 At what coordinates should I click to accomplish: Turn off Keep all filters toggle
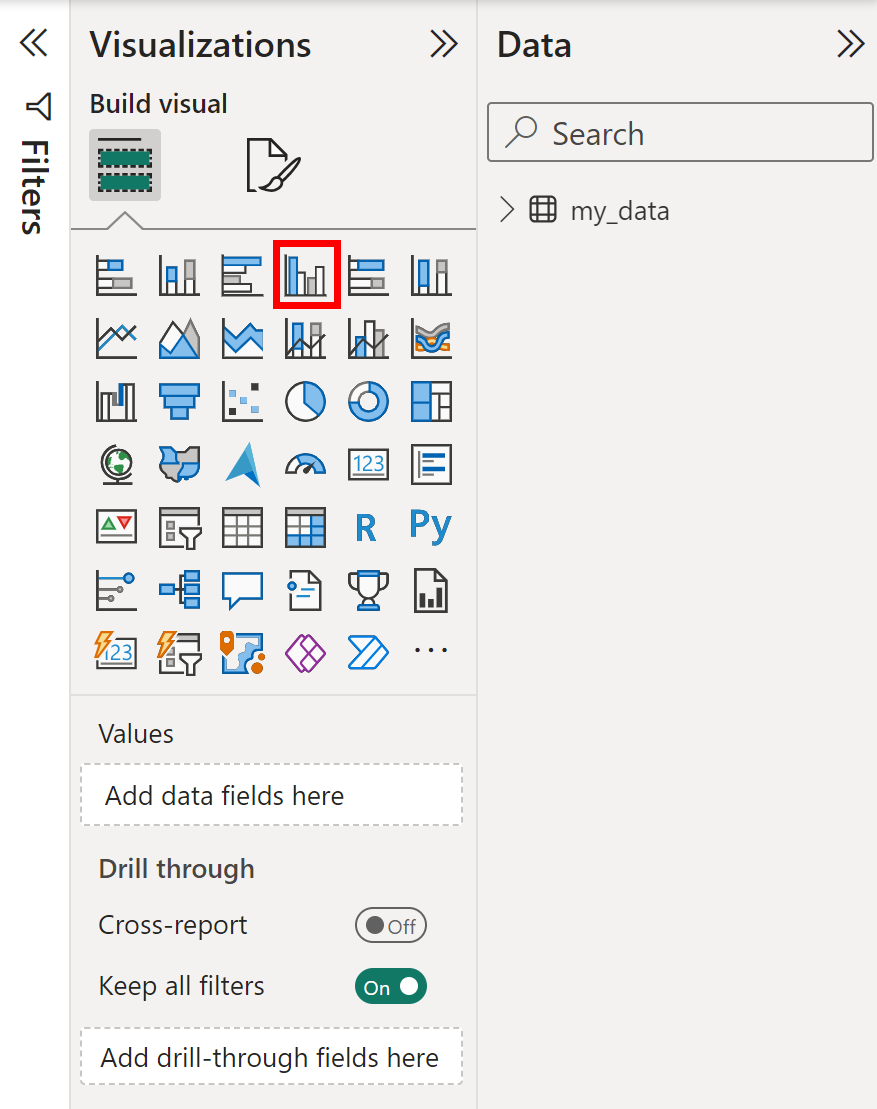pyautogui.click(x=390, y=987)
